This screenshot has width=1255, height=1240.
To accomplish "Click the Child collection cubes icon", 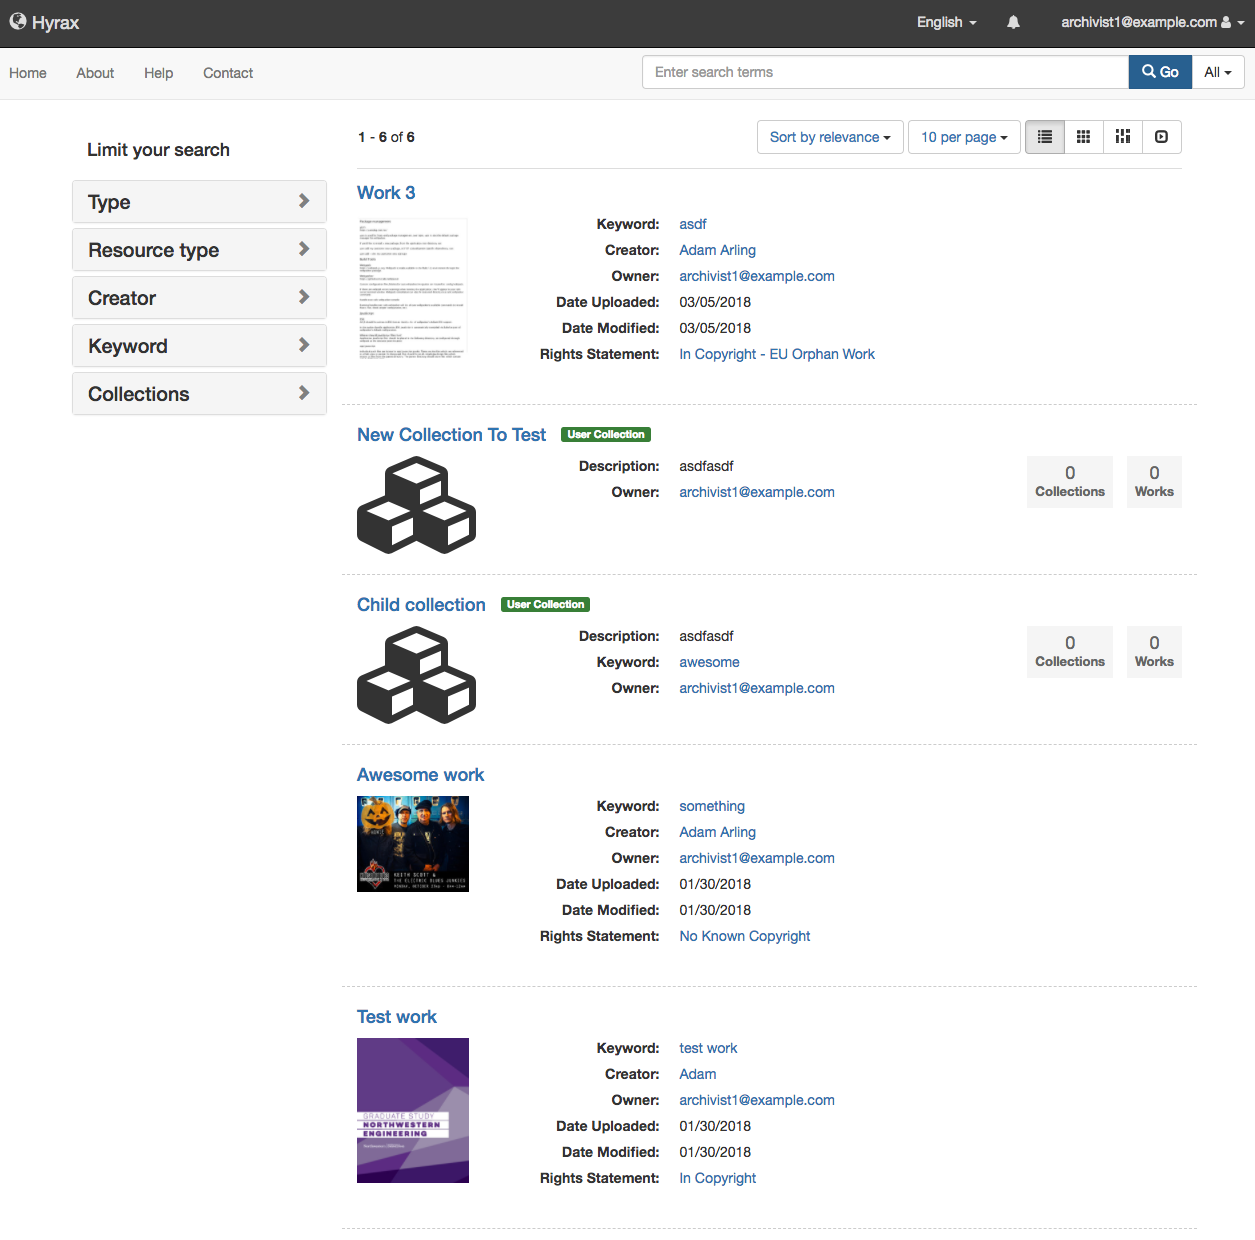I will 416,675.
